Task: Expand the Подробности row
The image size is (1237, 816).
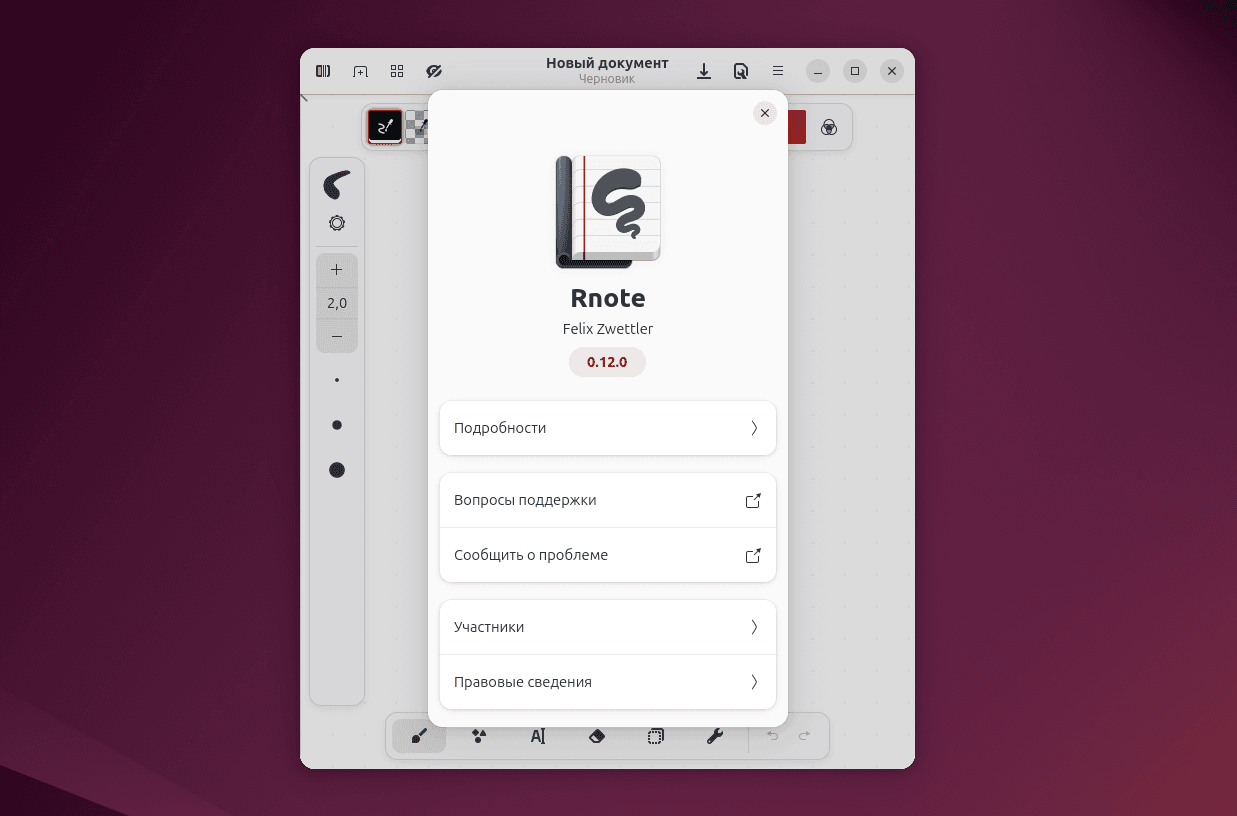Action: point(608,428)
